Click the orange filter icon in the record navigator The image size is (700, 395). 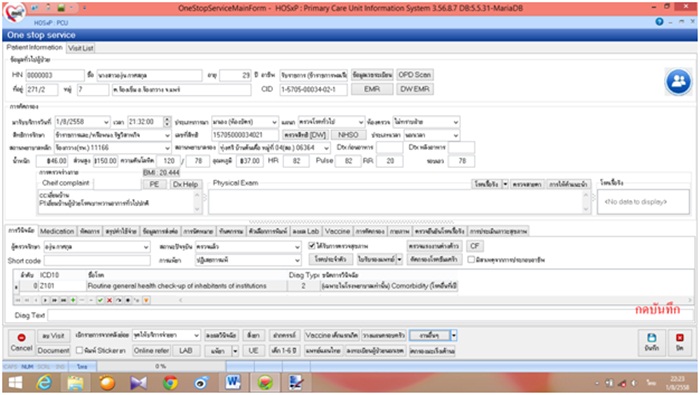click(146, 300)
